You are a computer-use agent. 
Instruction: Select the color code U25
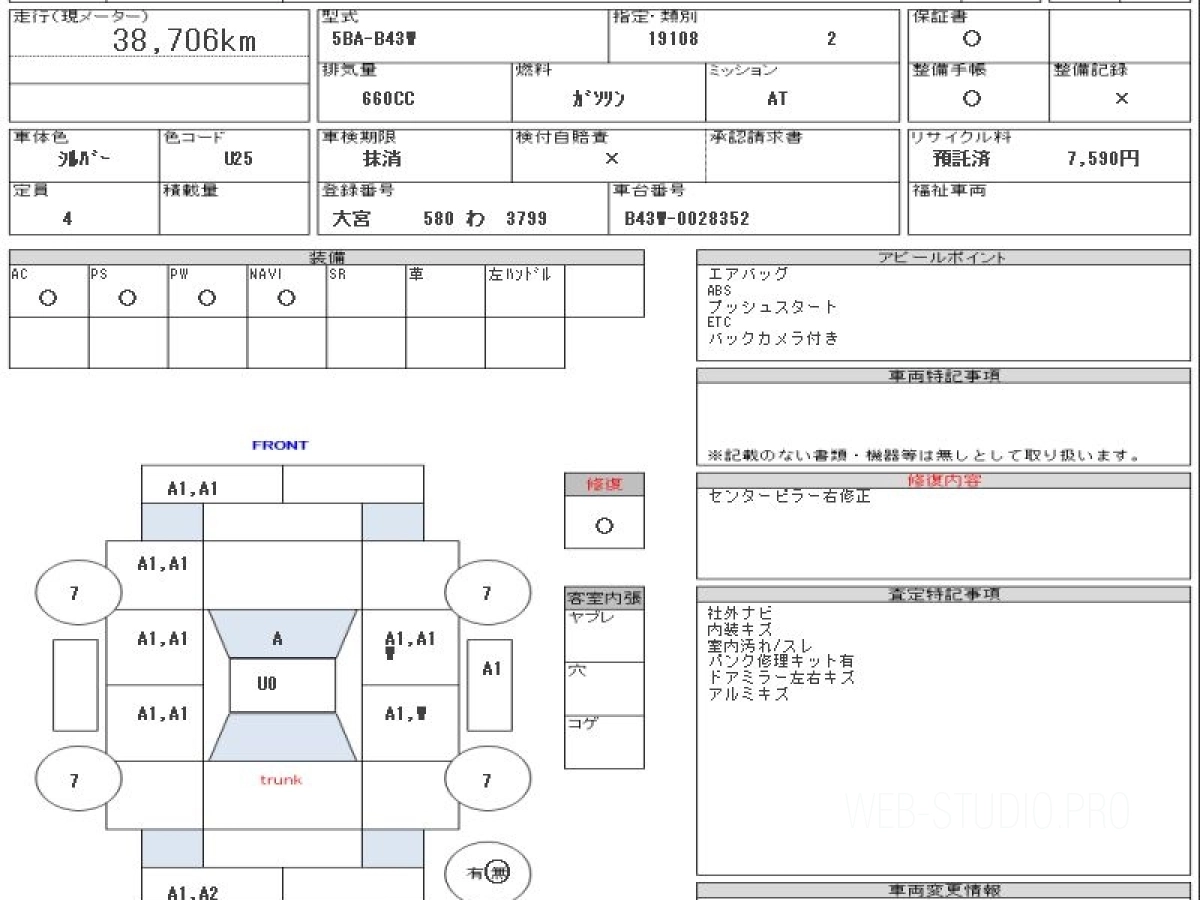(x=238, y=158)
